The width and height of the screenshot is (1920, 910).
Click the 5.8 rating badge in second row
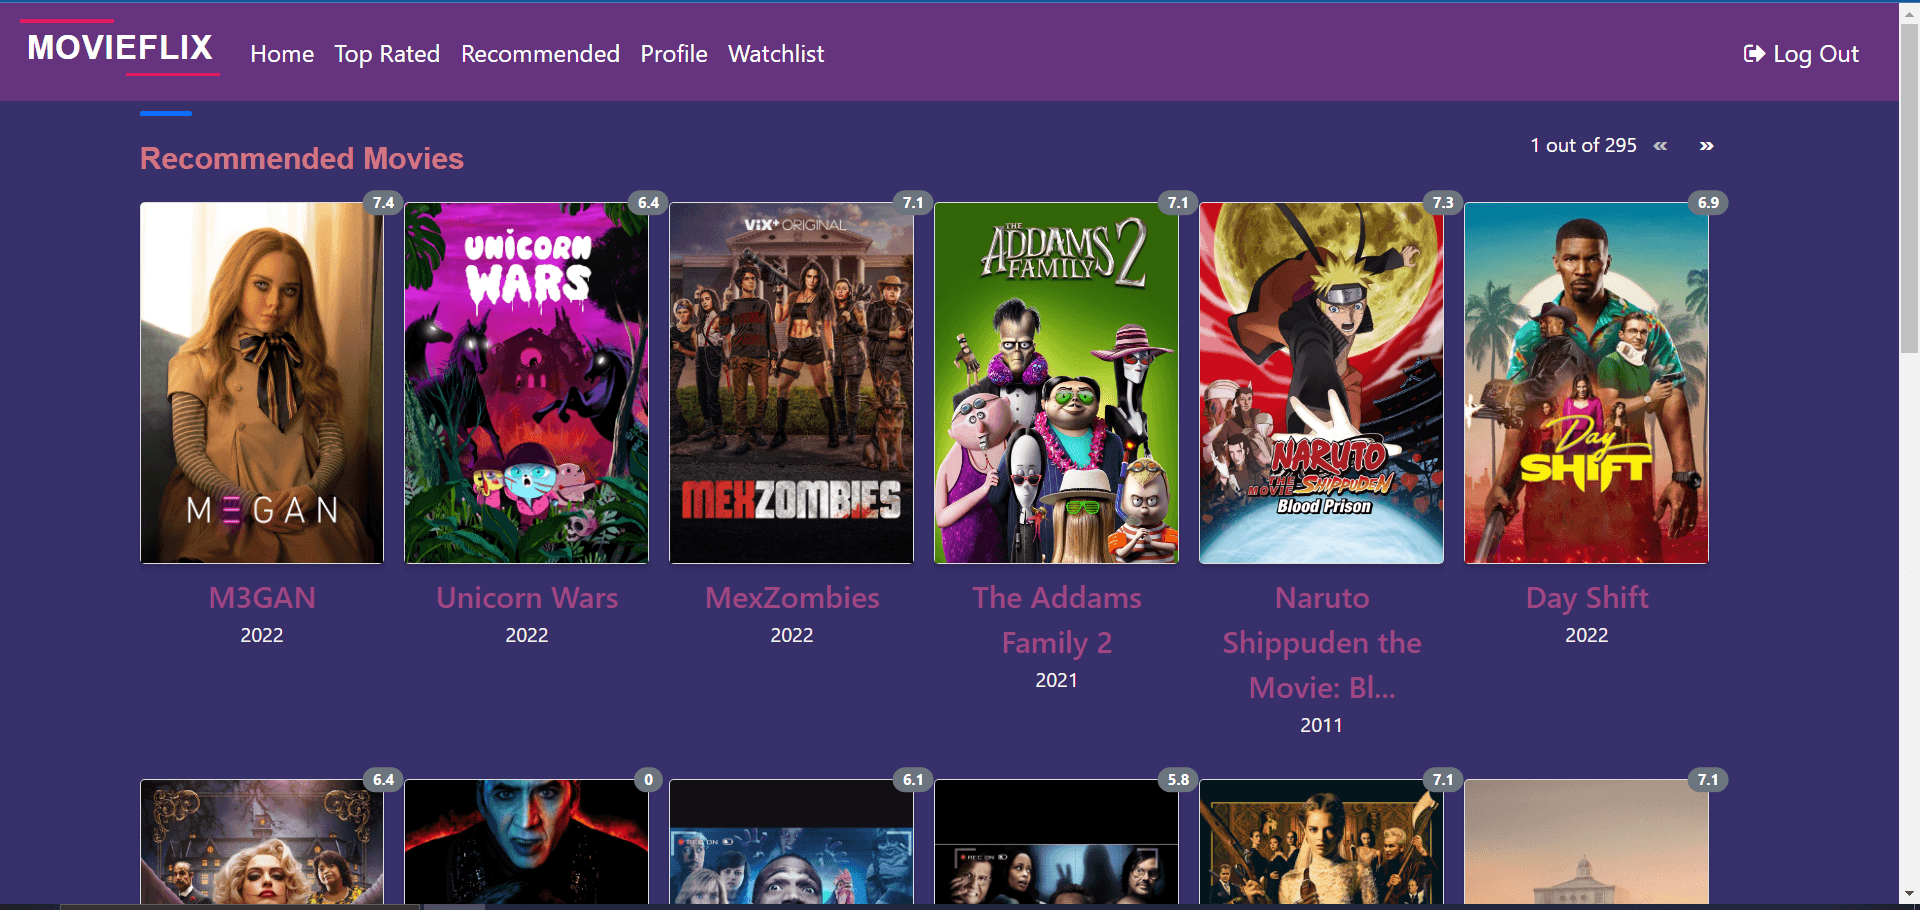[1179, 780]
